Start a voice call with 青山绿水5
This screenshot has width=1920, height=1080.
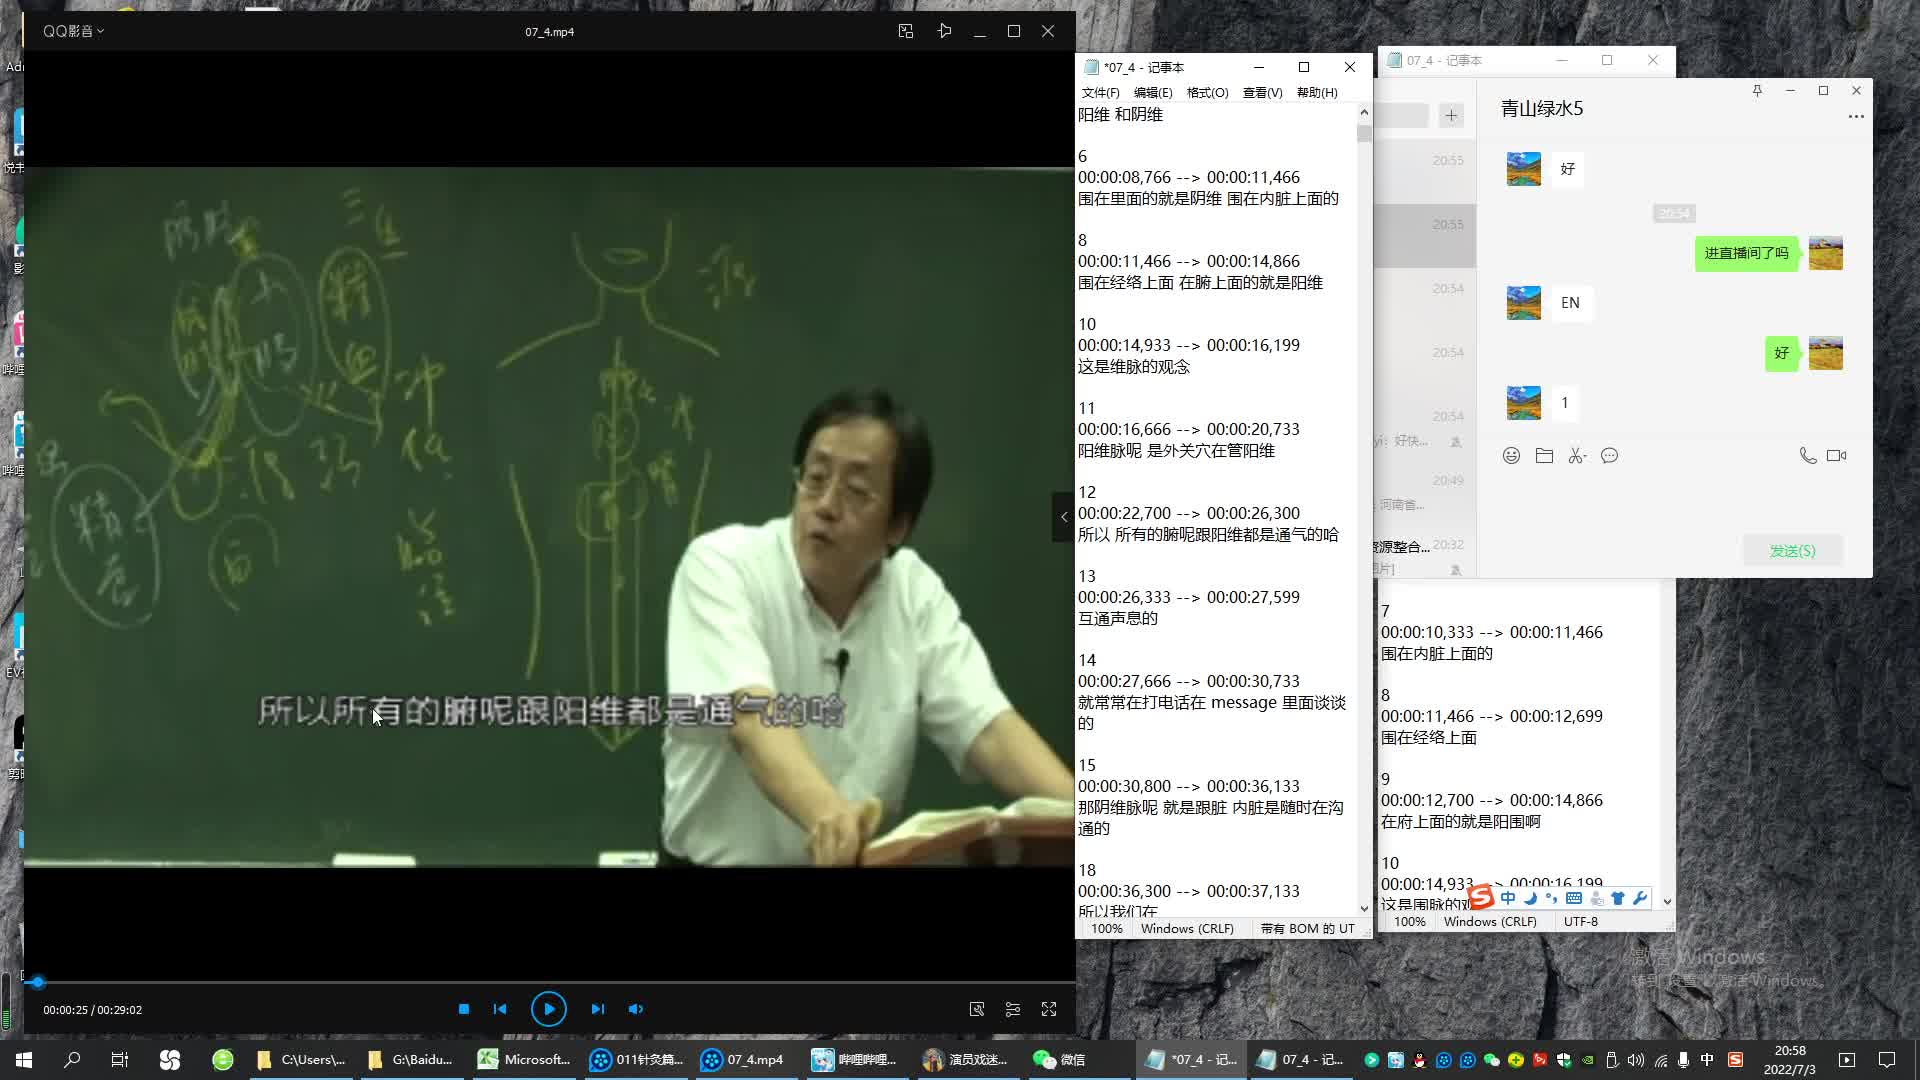coord(1807,456)
